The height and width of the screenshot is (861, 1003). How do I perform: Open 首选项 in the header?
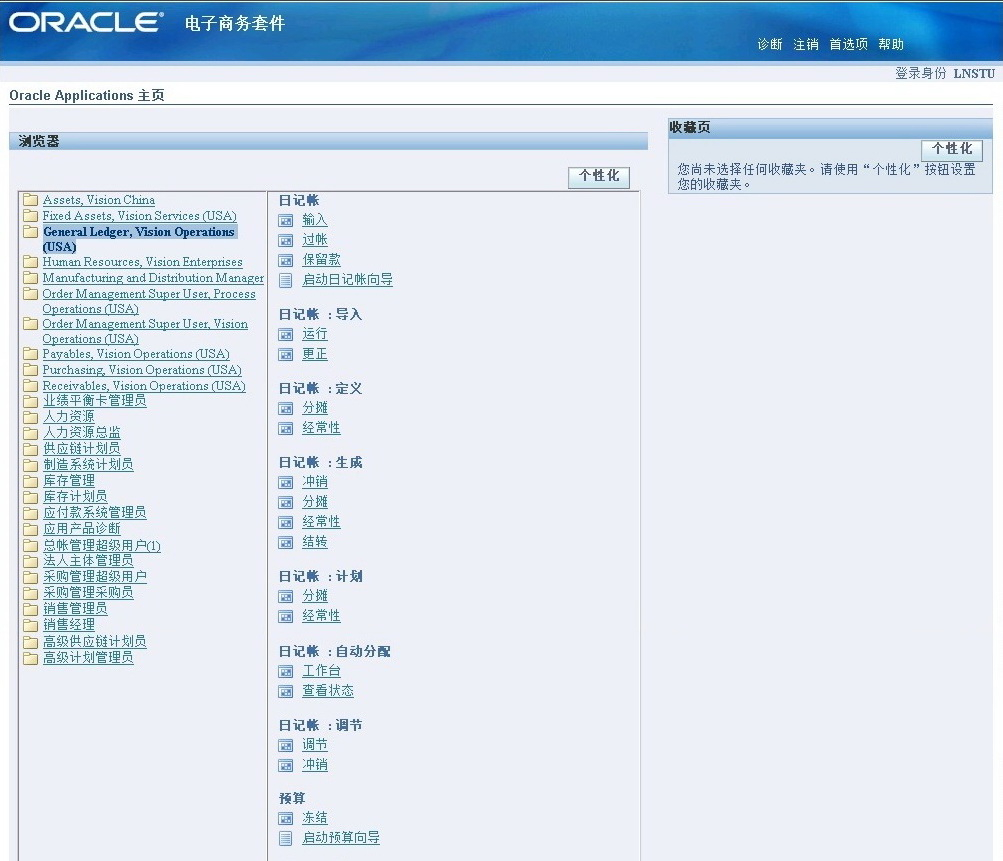[x=848, y=44]
